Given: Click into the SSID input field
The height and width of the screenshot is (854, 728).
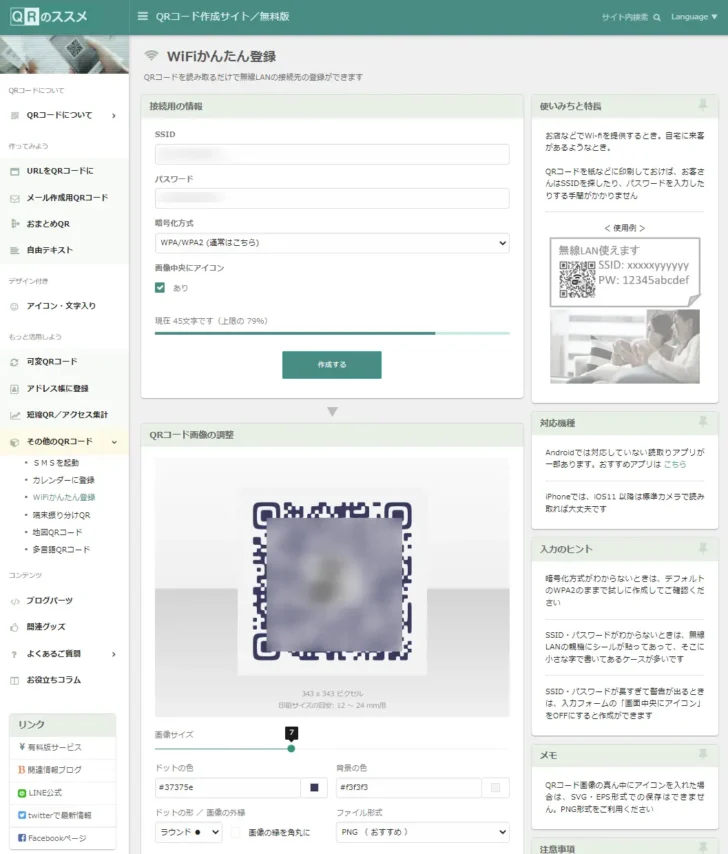Looking at the screenshot, I should point(332,154).
